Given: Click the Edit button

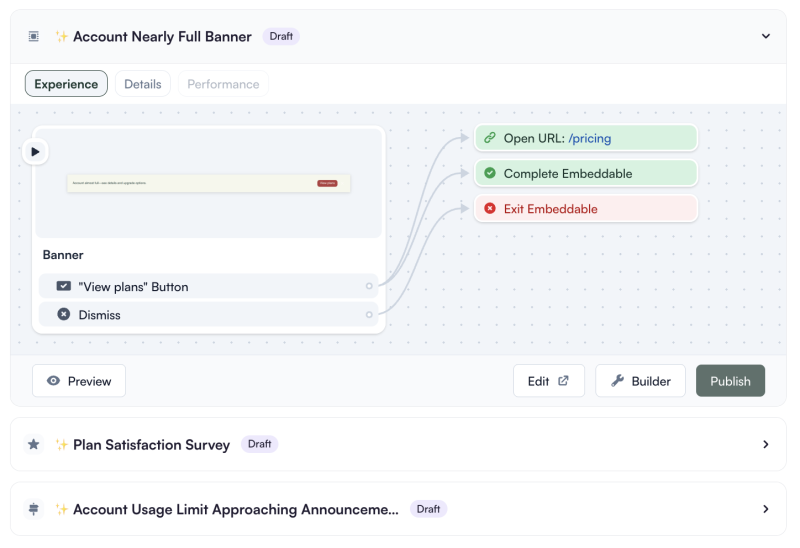Looking at the screenshot, I should point(549,381).
